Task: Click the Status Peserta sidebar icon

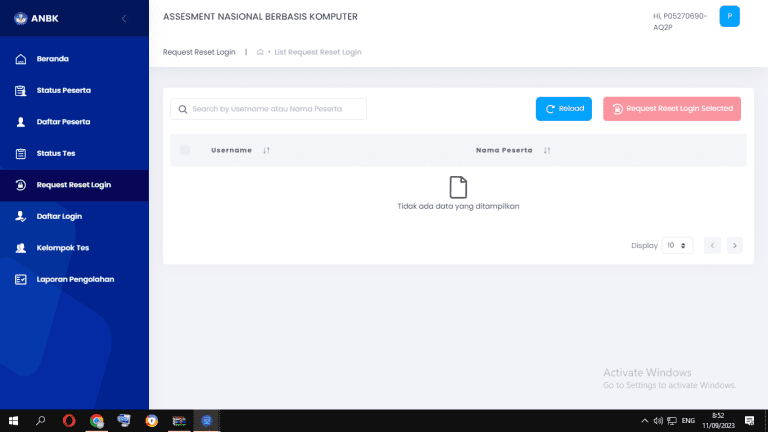Action: [20, 91]
